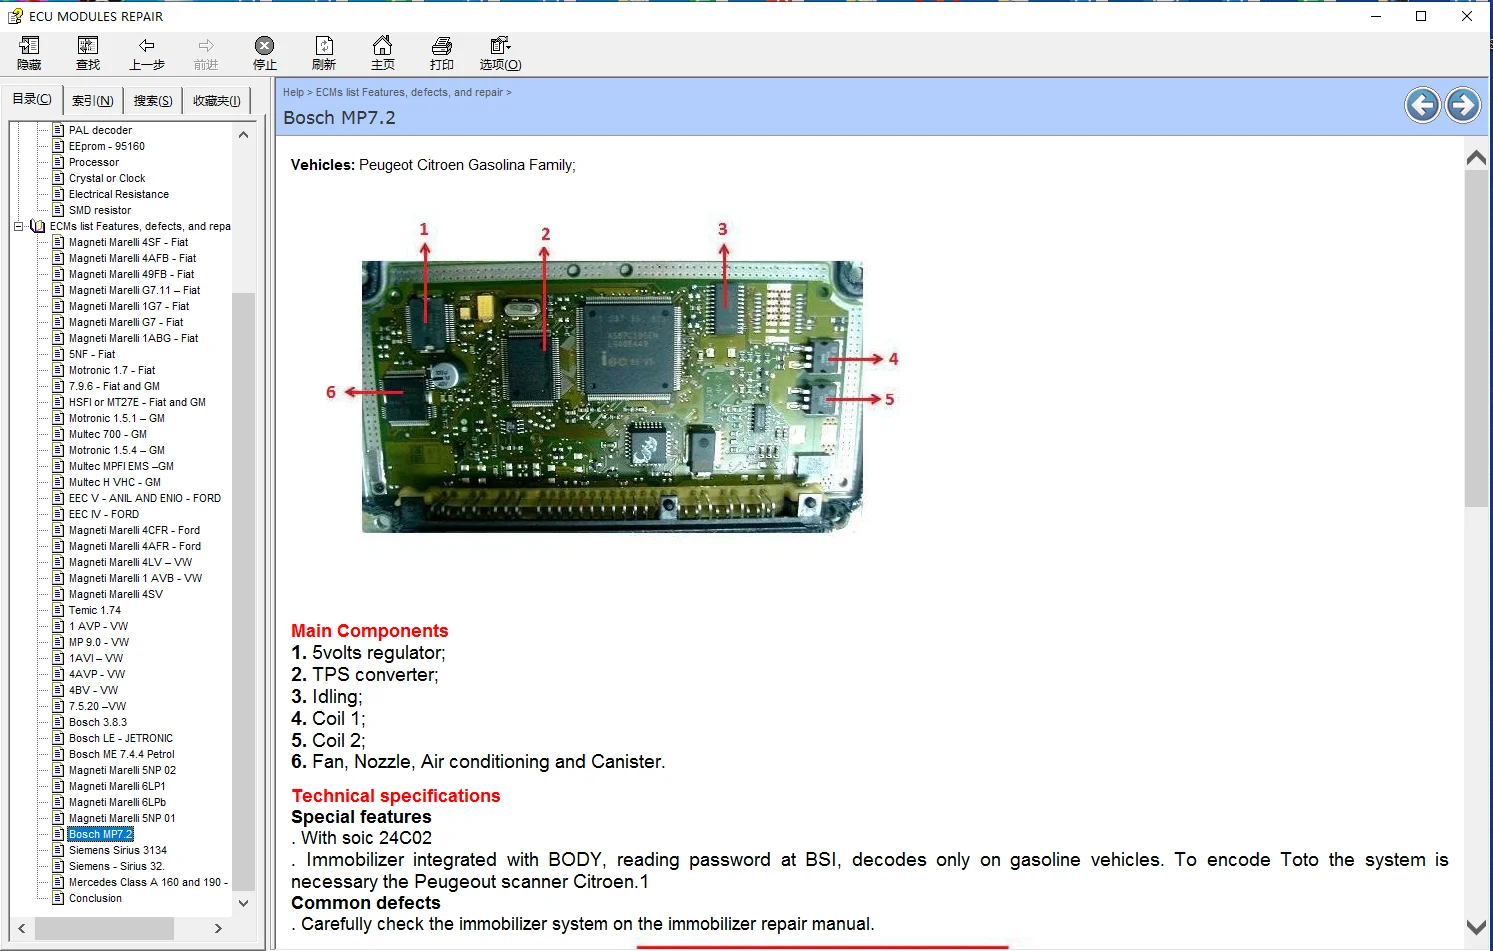This screenshot has width=1493, height=951.
Task: Open the 收藏夹 (Favorites) tab
Action: coord(215,99)
